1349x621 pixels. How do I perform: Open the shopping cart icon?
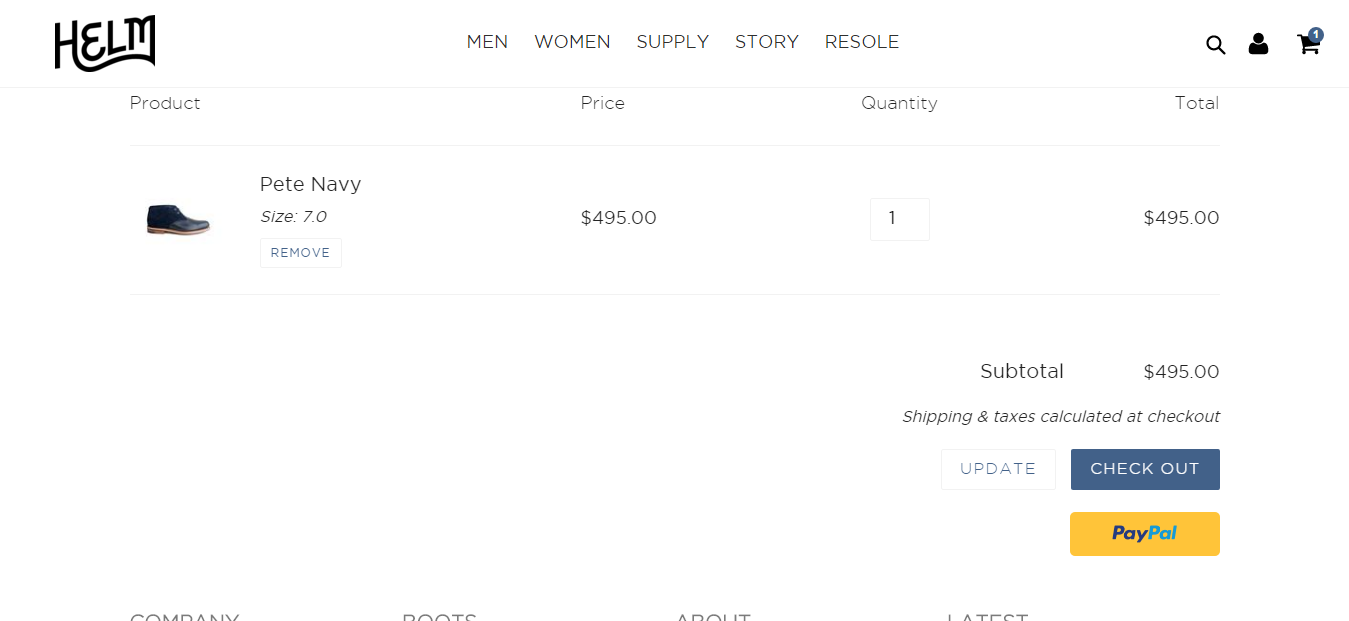pyautogui.click(x=1306, y=46)
